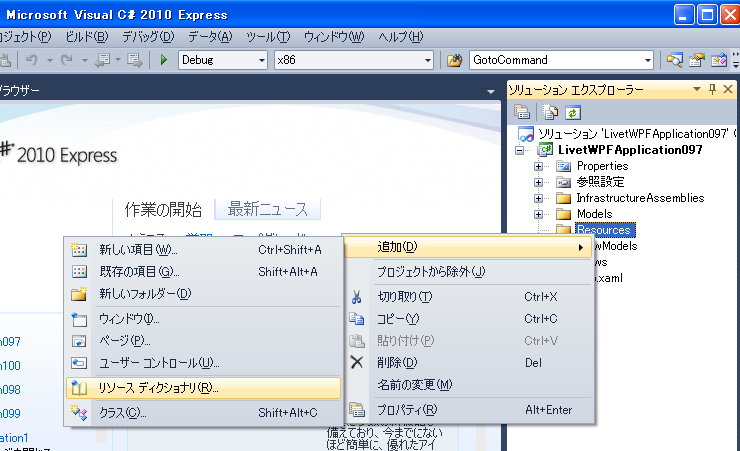Open the Solution Explorer toolbar icon
Viewport: 740px width, 451px height.
click(x=674, y=60)
